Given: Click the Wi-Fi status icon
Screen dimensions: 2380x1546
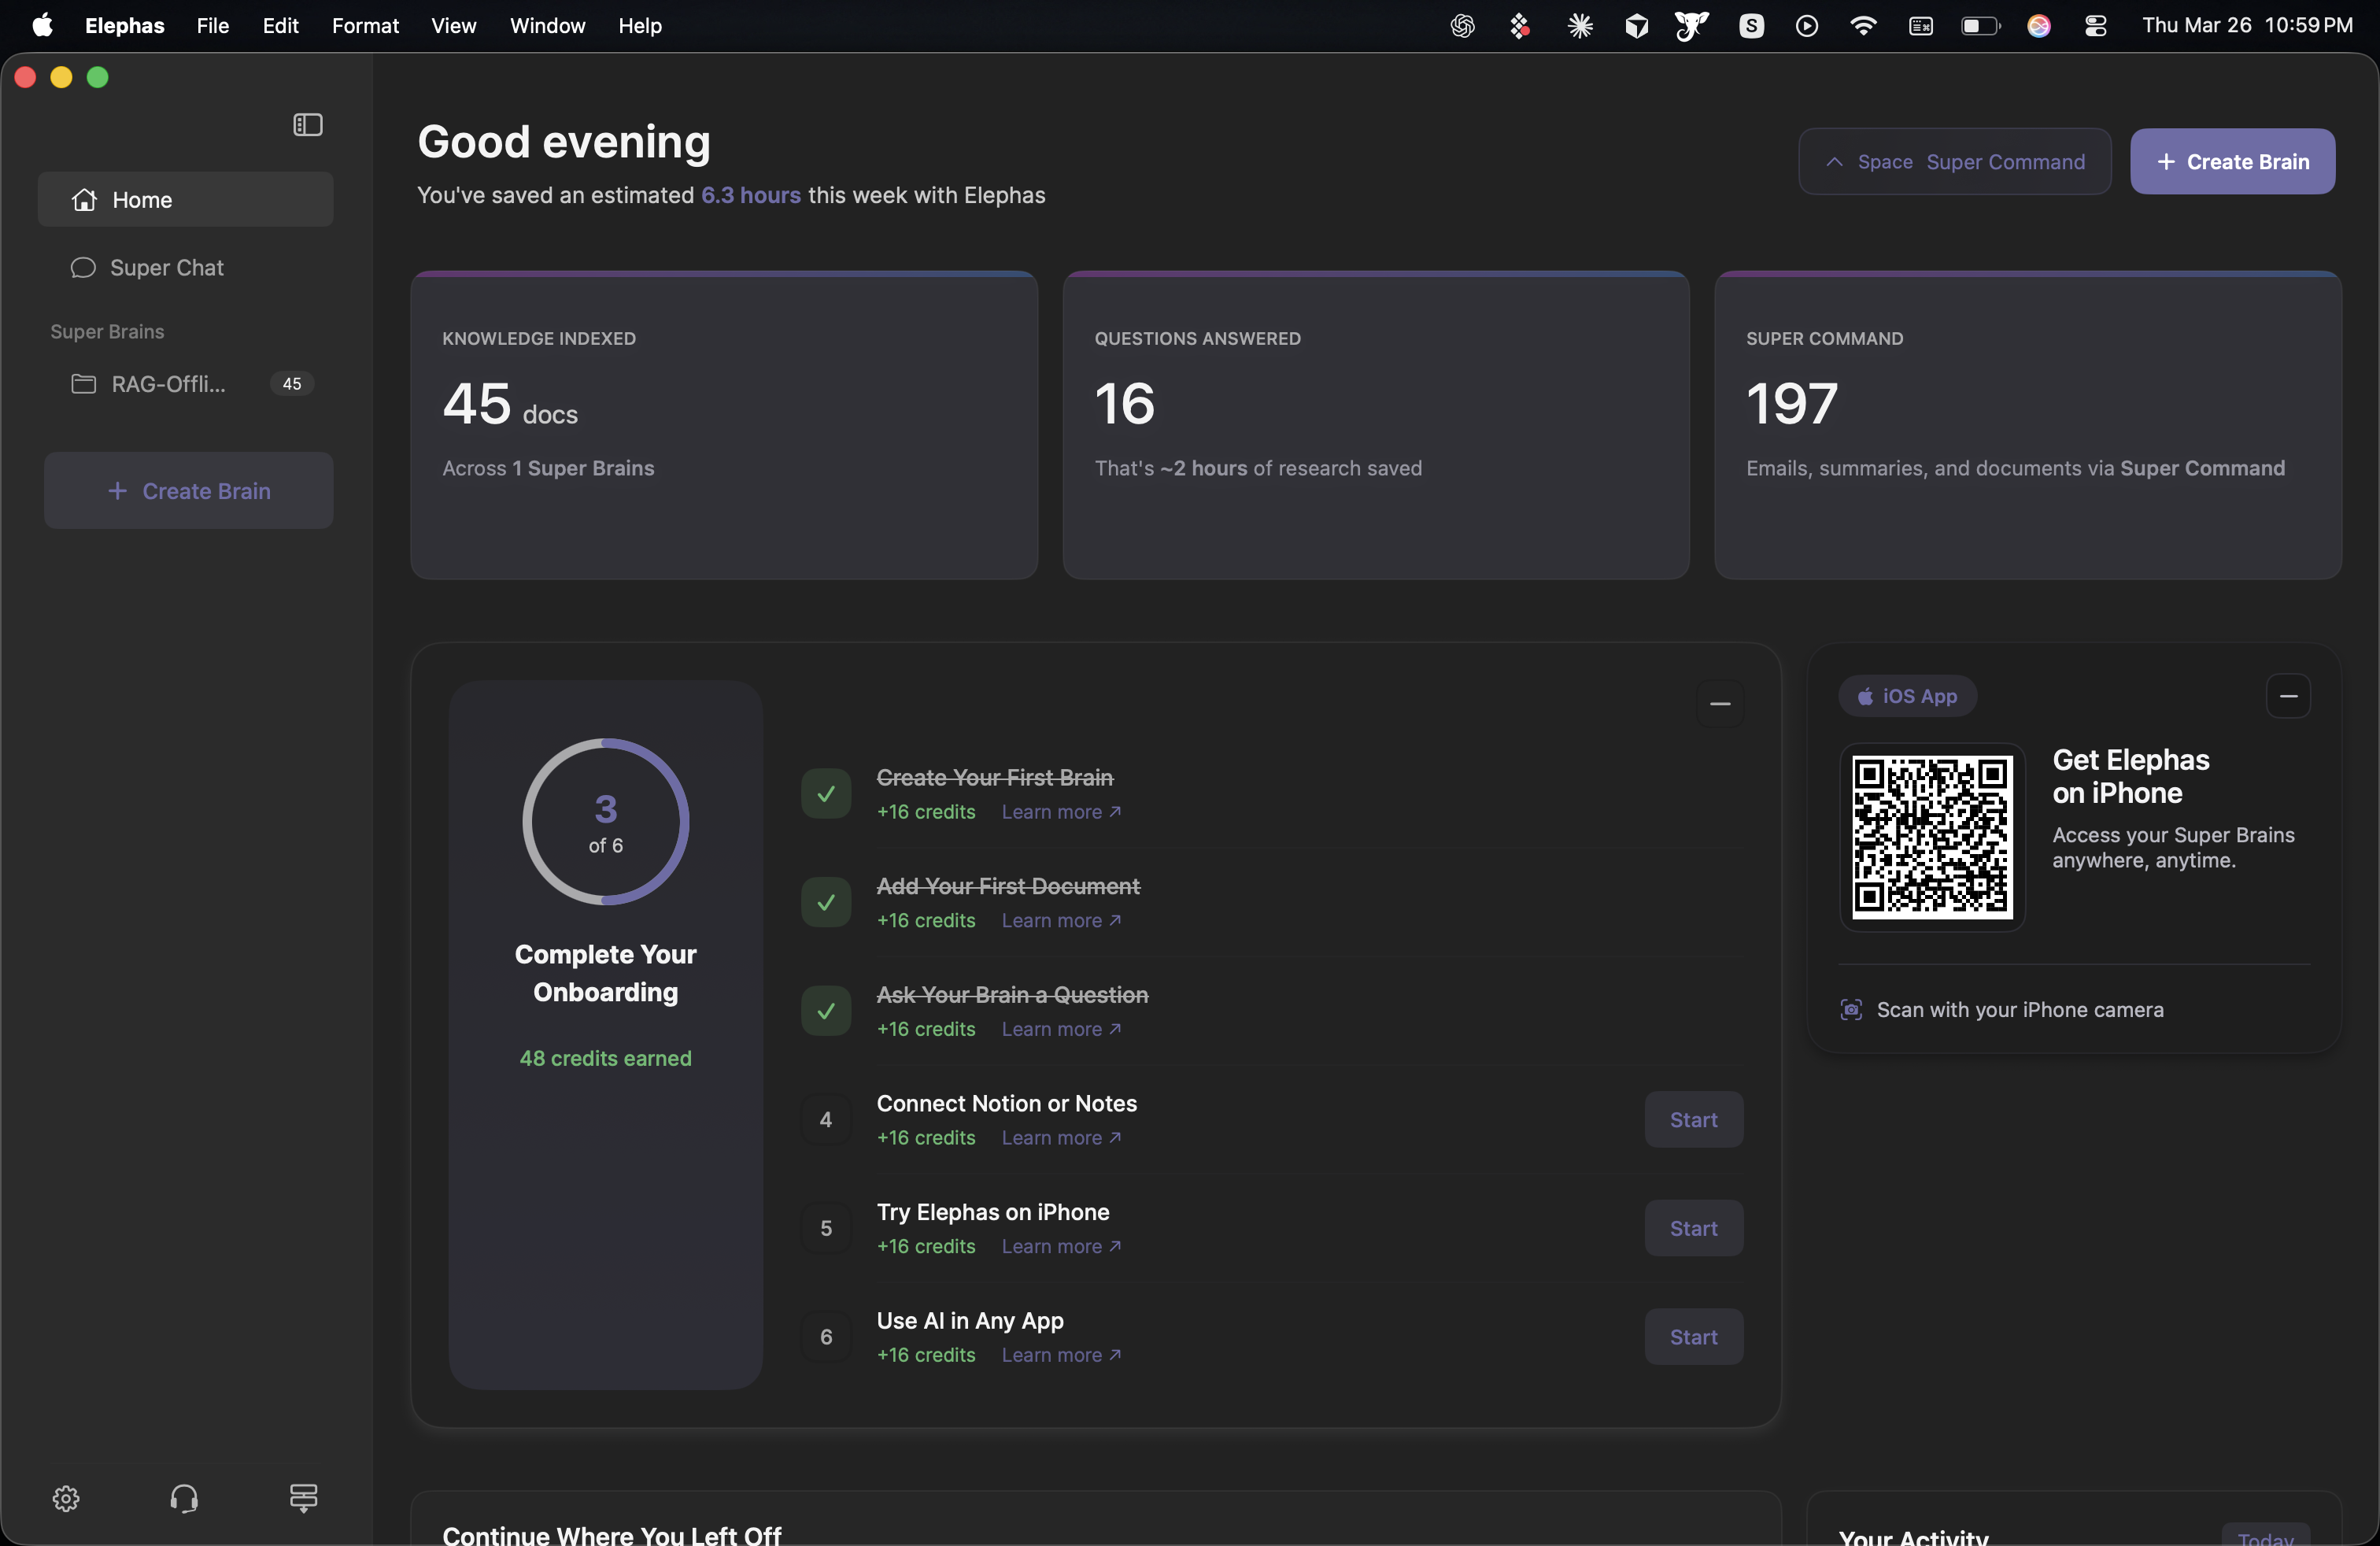Looking at the screenshot, I should pos(1863,26).
